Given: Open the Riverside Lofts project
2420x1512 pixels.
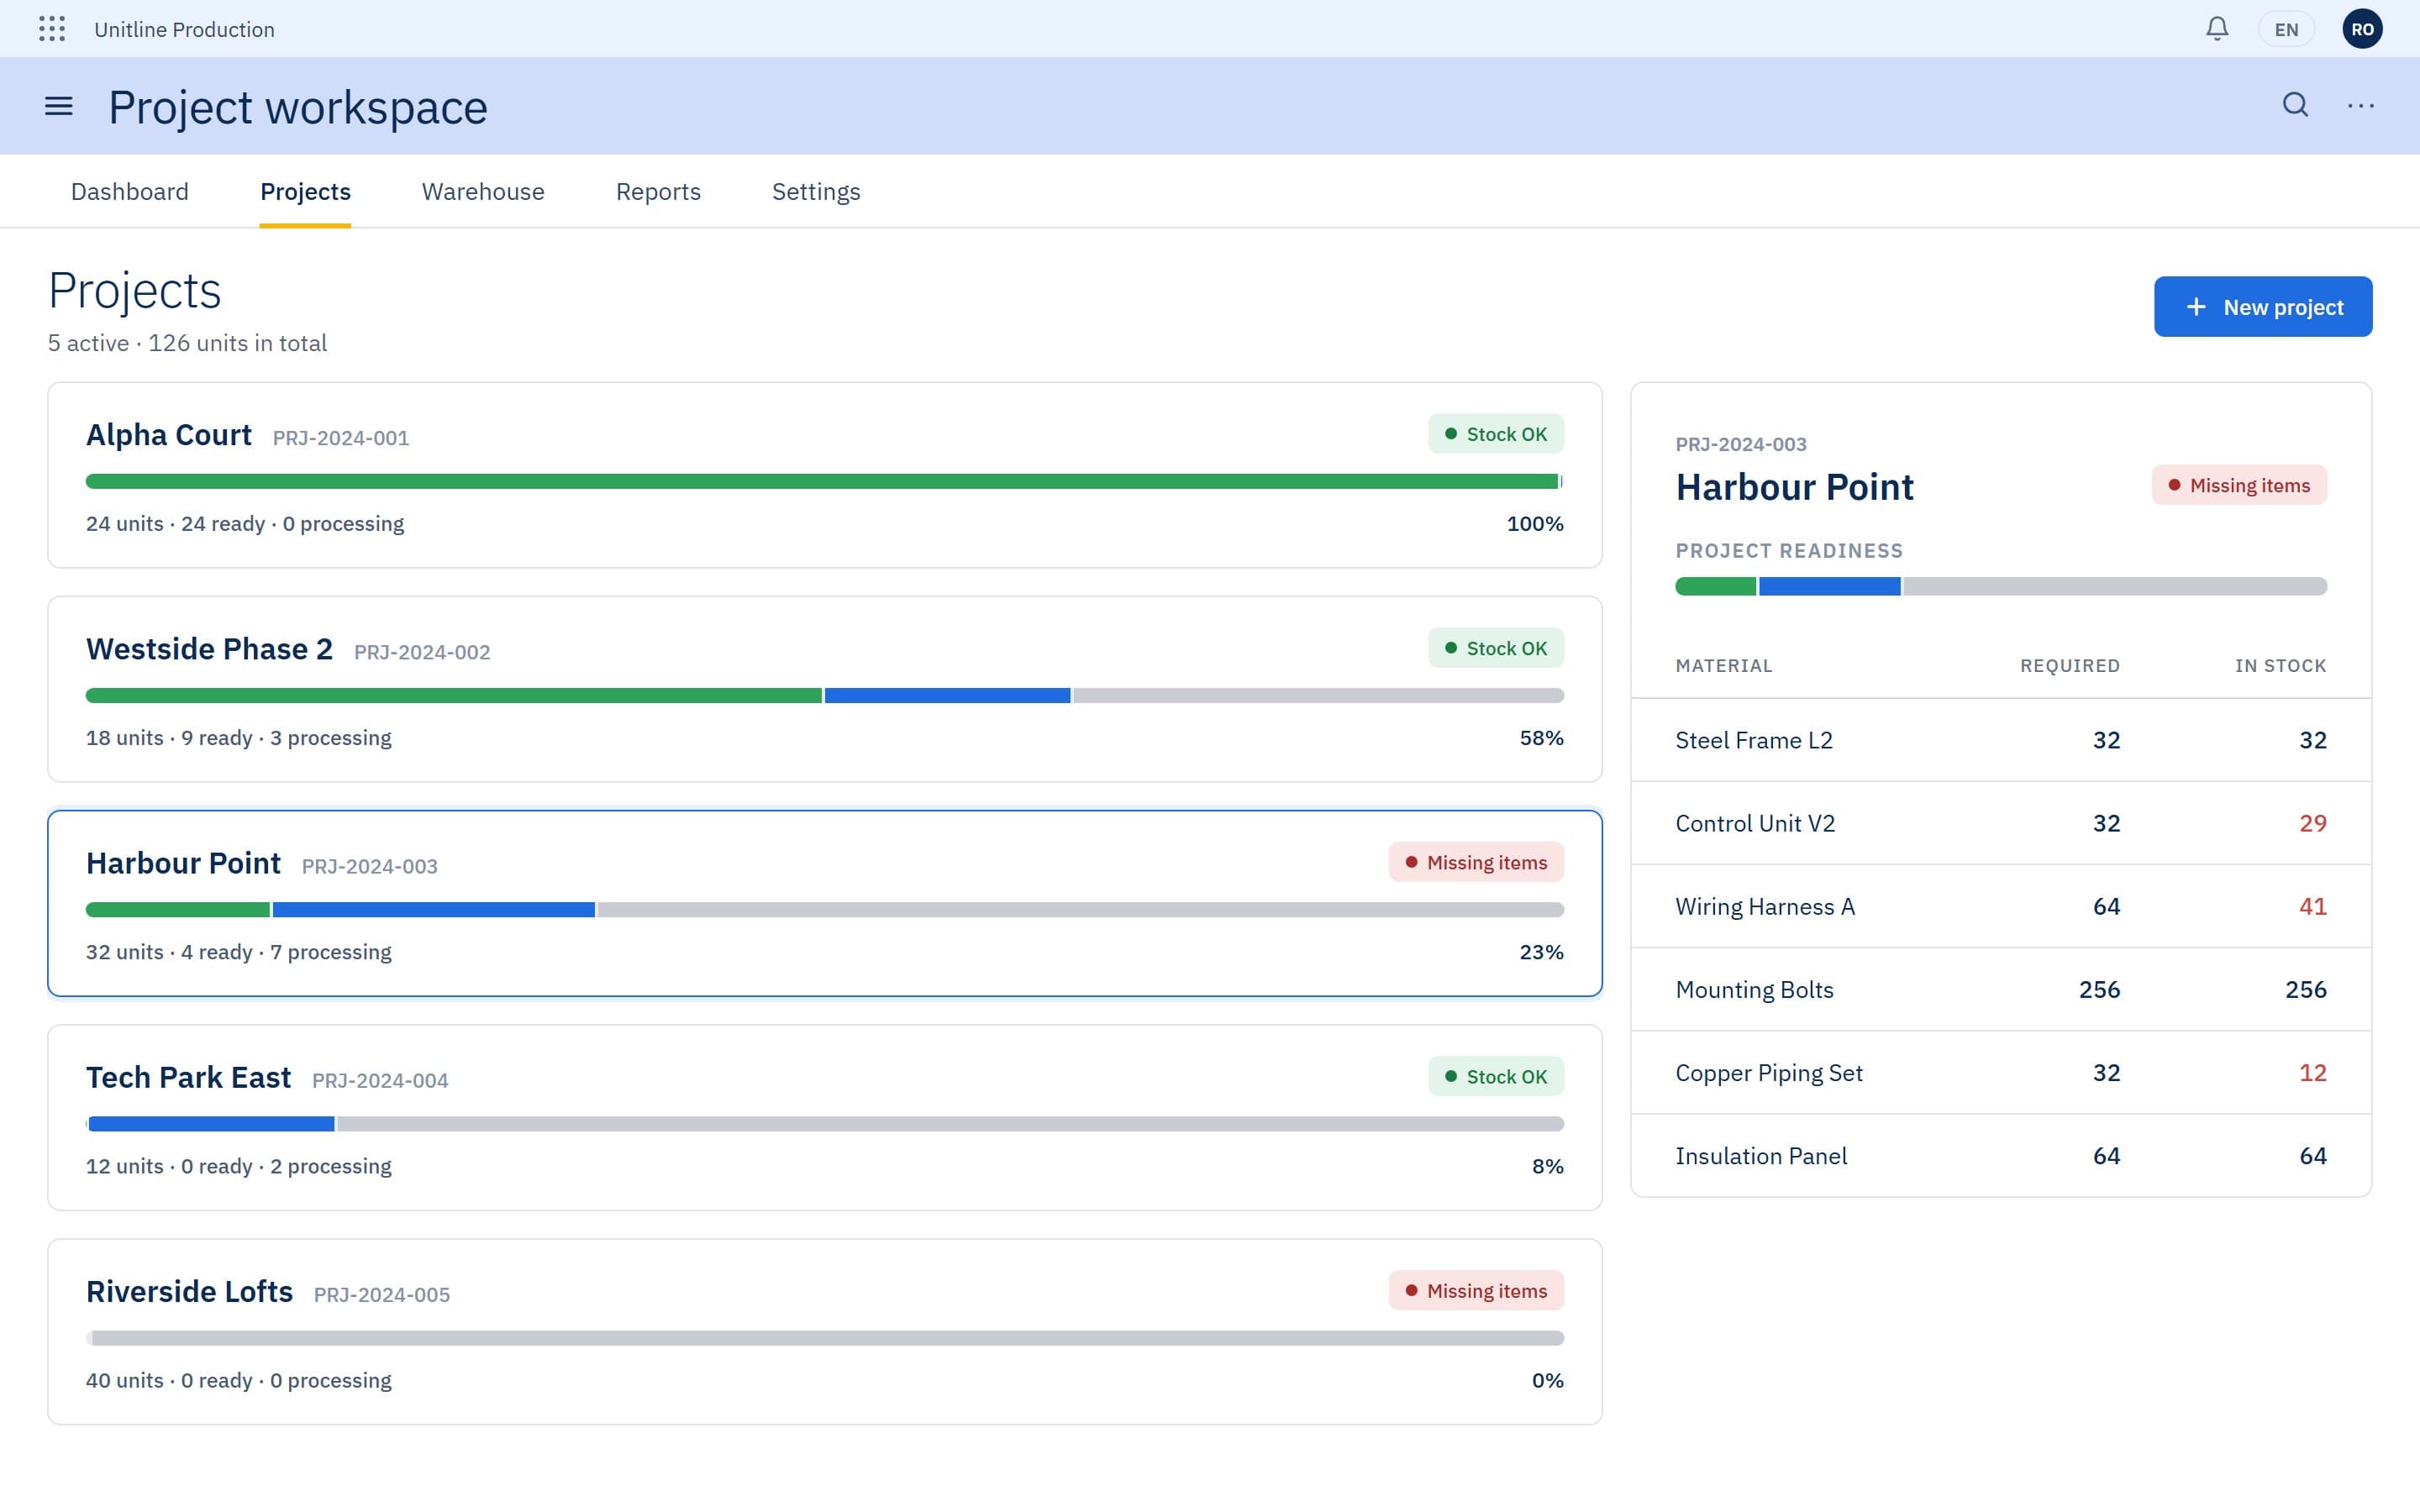Looking at the screenshot, I should click(x=825, y=1332).
